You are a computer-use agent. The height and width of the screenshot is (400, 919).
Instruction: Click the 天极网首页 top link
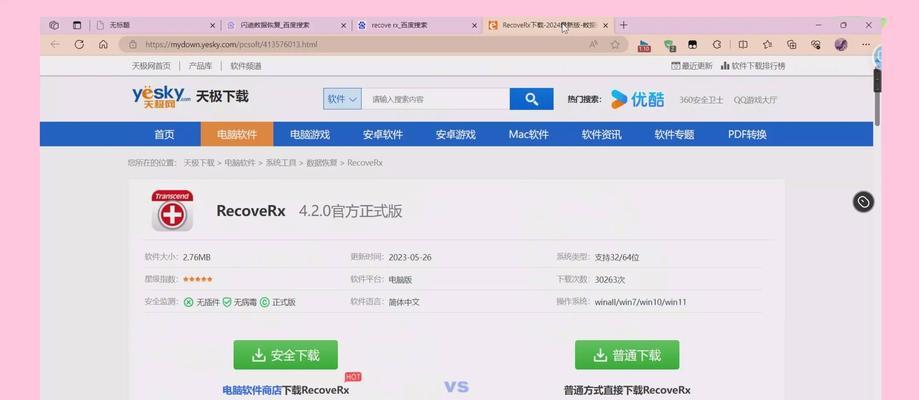point(151,66)
